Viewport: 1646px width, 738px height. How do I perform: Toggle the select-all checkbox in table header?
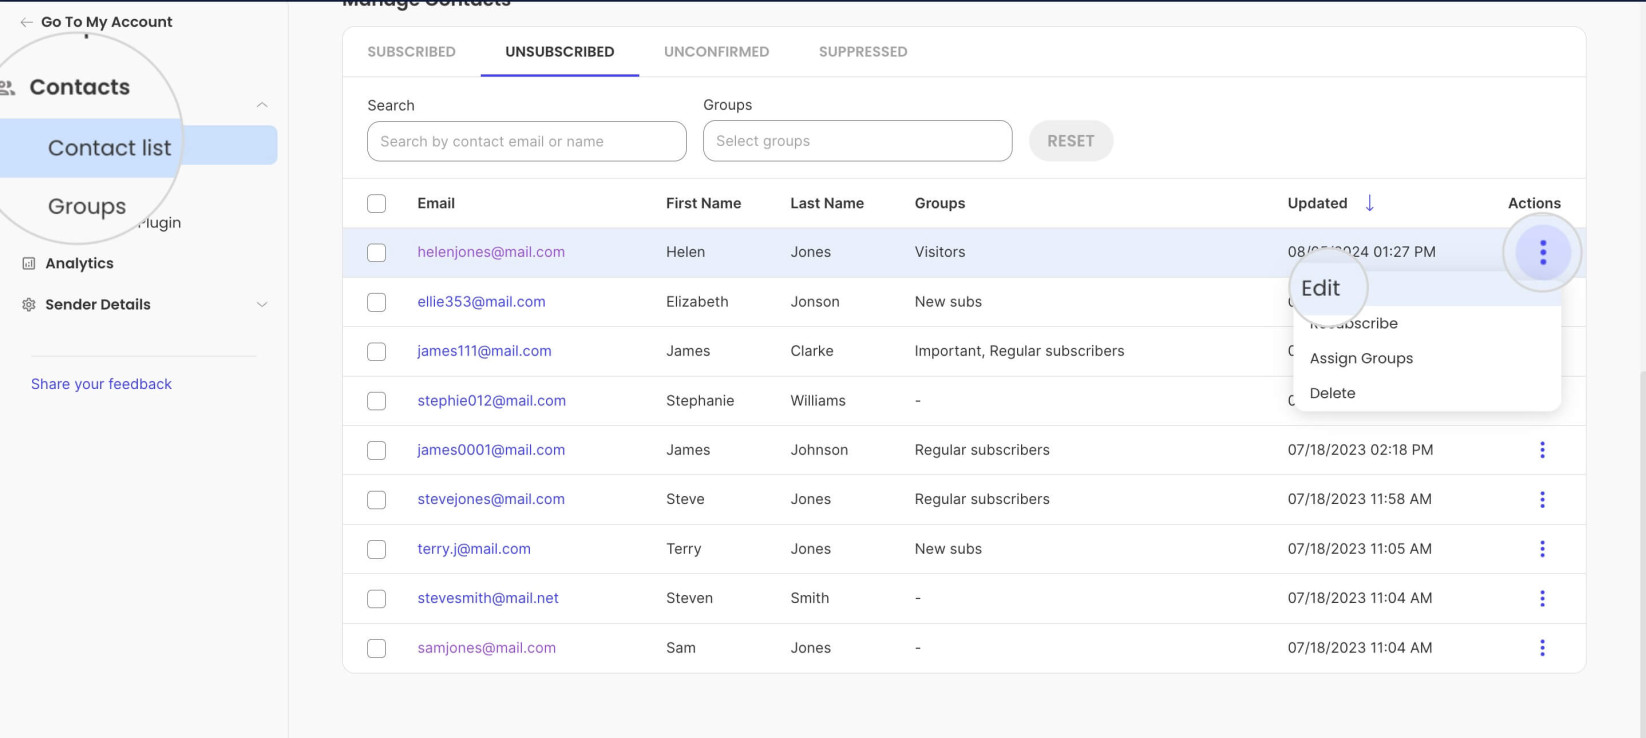coord(376,203)
